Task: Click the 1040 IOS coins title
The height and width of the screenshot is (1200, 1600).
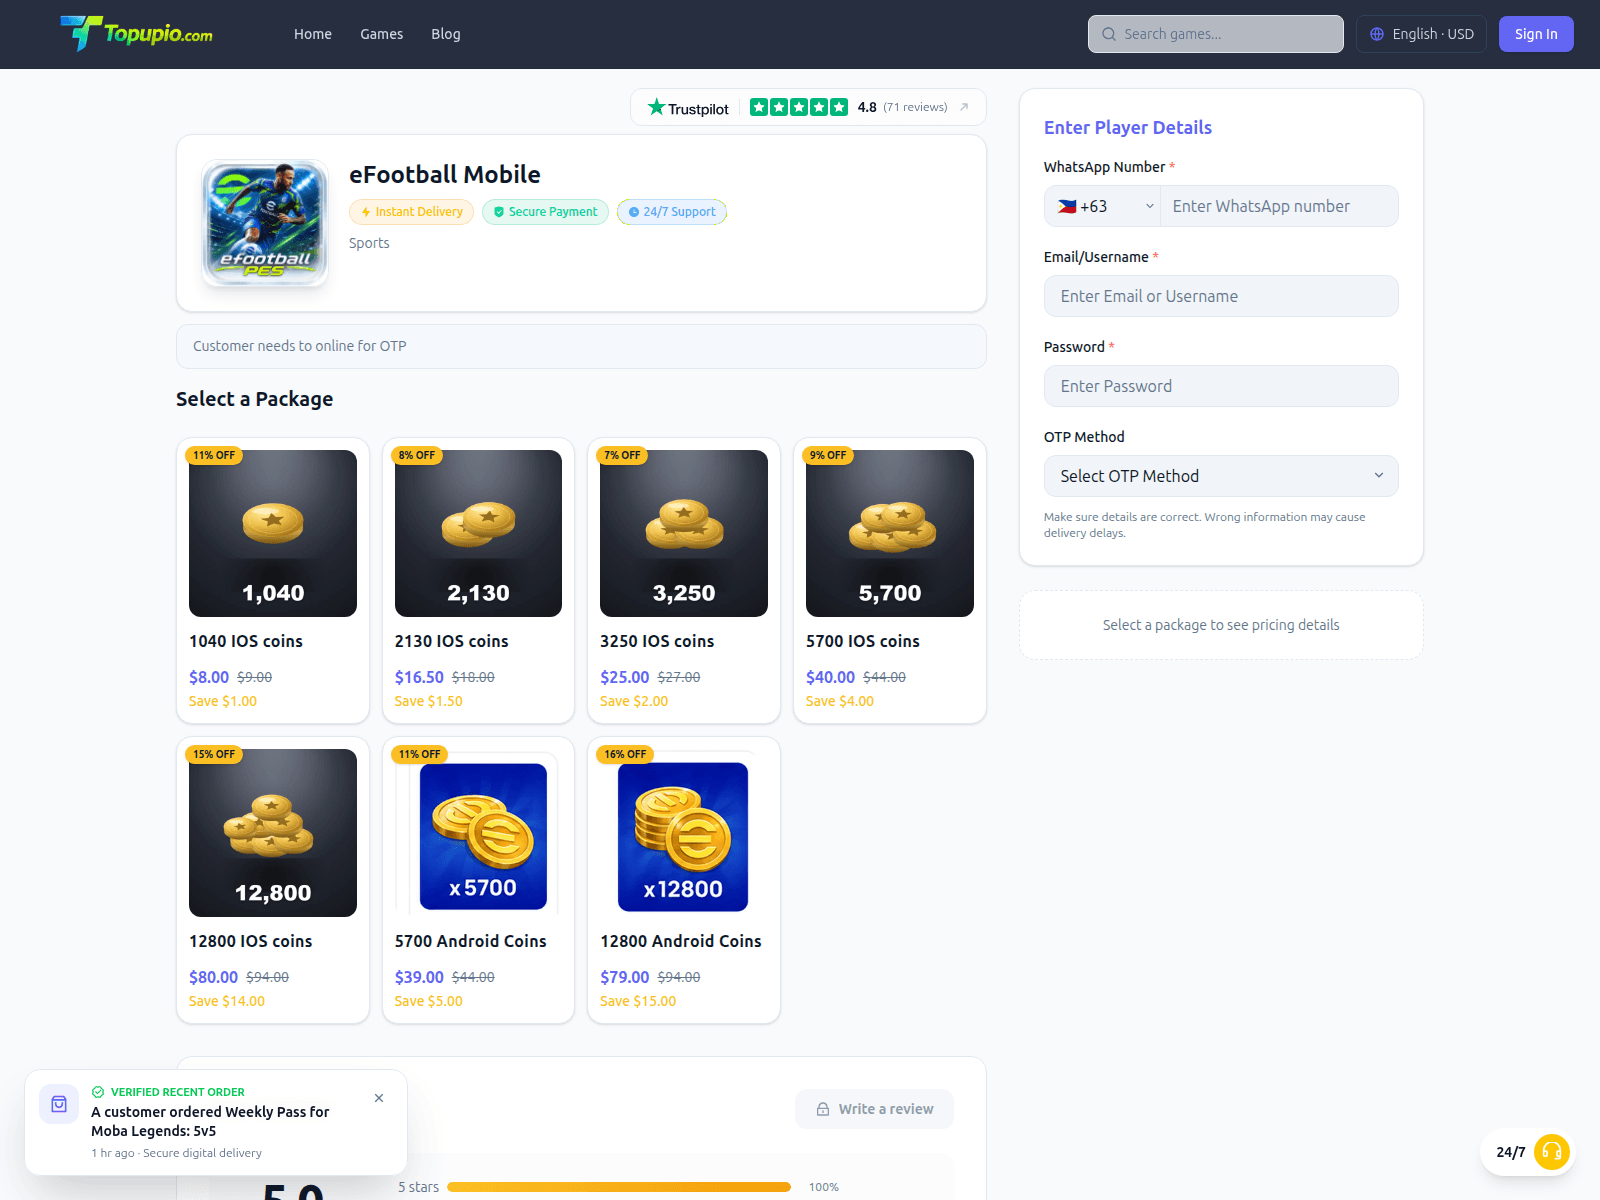Action: click(x=246, y=641)
